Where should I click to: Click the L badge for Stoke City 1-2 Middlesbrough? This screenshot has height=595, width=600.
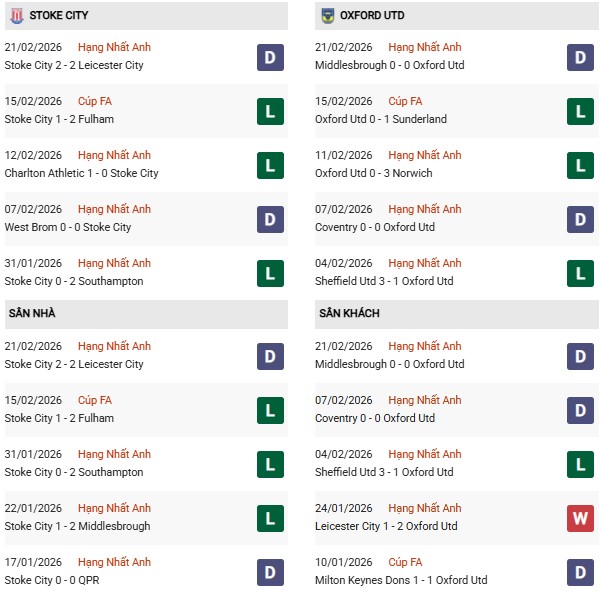tap(270, 518)
